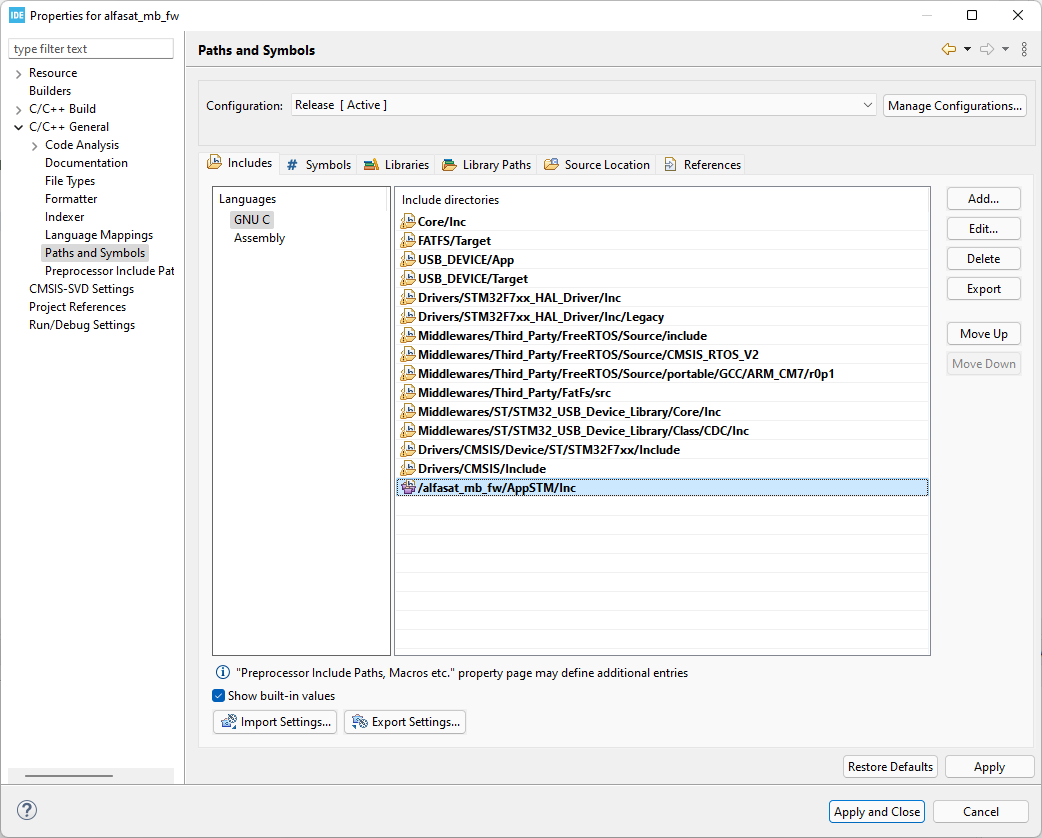
Task: Switch to the Library Paths tab
Action: coord(487,165)
